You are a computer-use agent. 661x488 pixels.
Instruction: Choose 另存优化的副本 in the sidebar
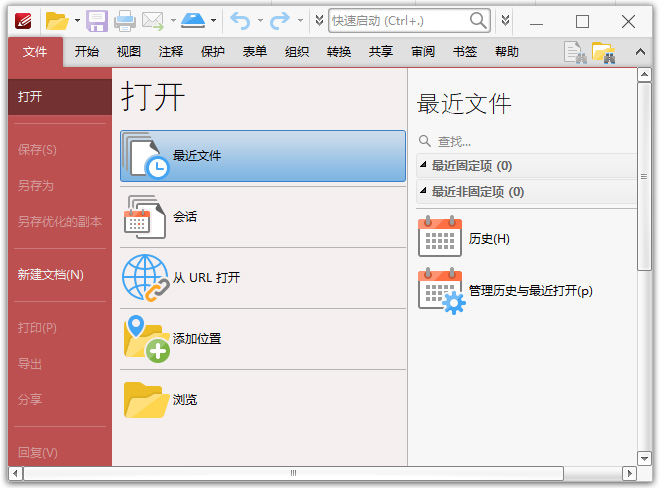coord(60,221)
